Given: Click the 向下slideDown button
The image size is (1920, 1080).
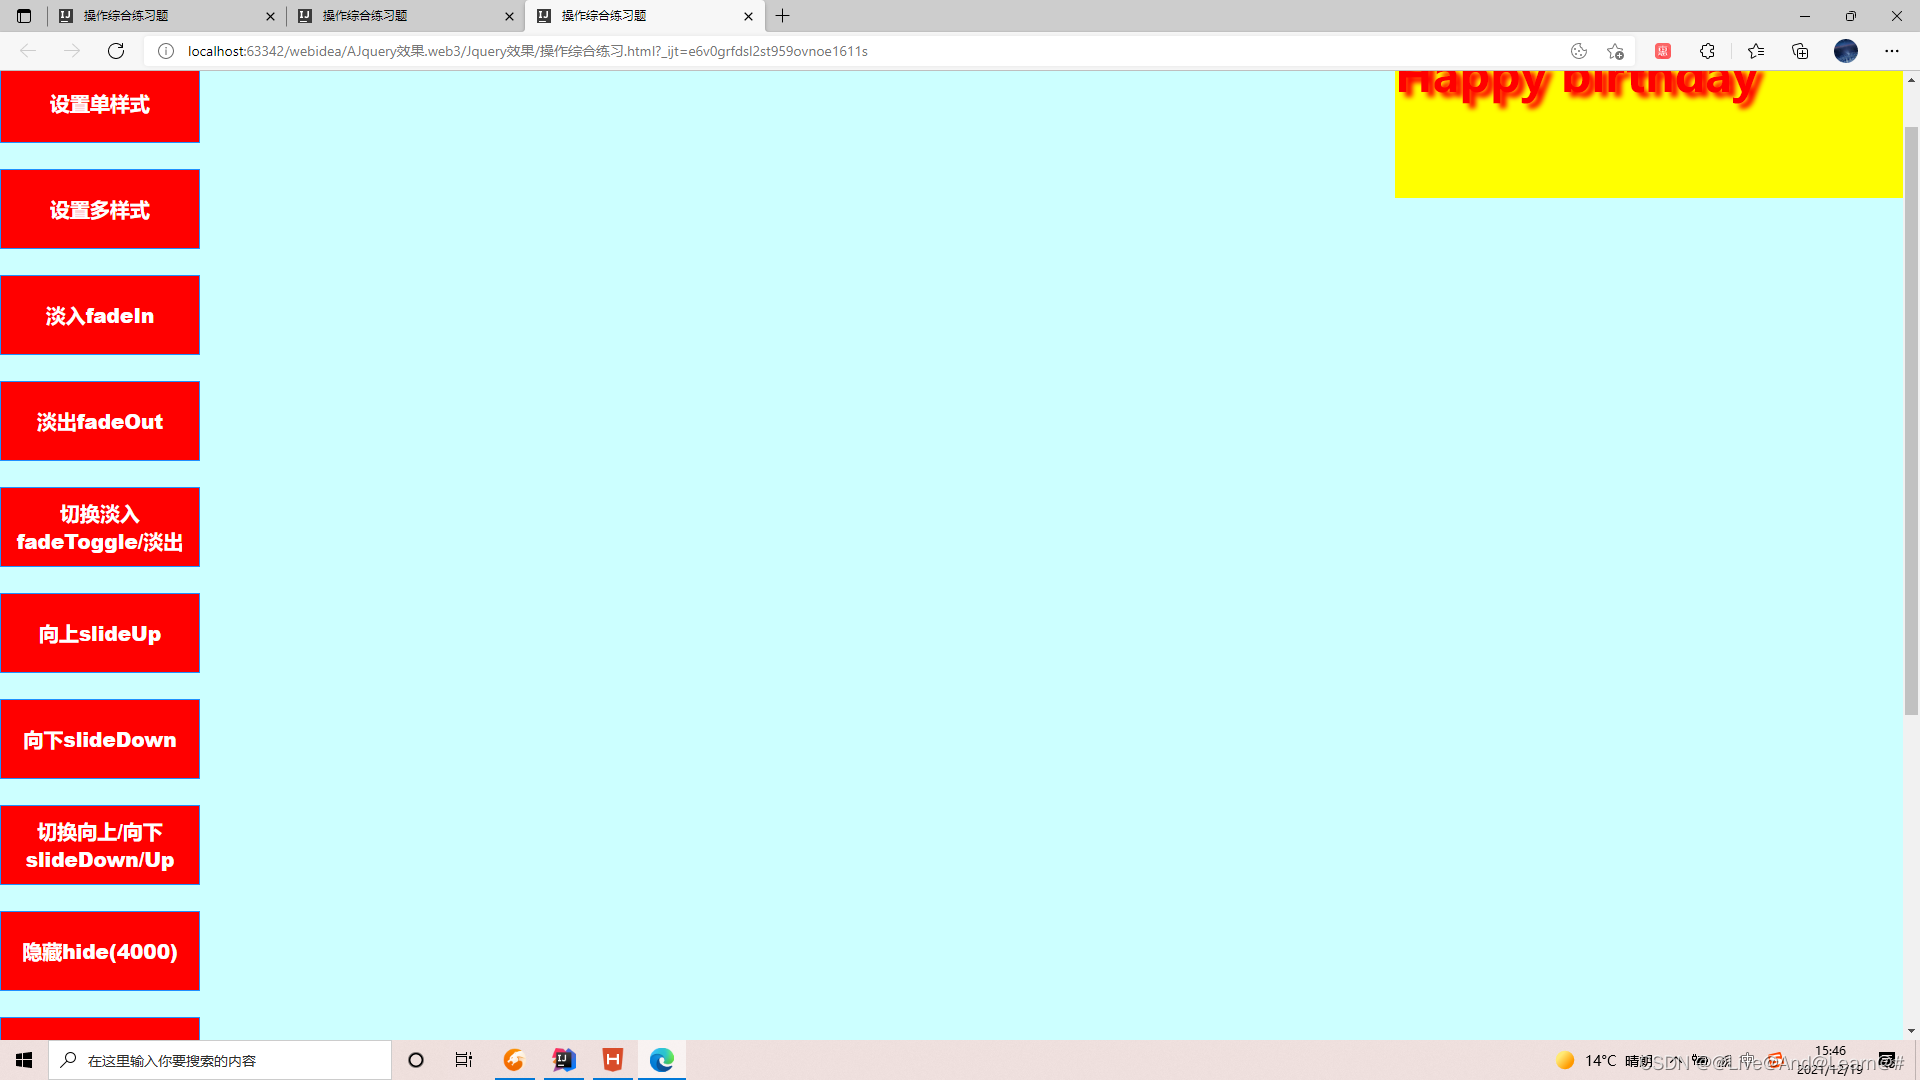Looking at the screenshot, I should (100, 739).
